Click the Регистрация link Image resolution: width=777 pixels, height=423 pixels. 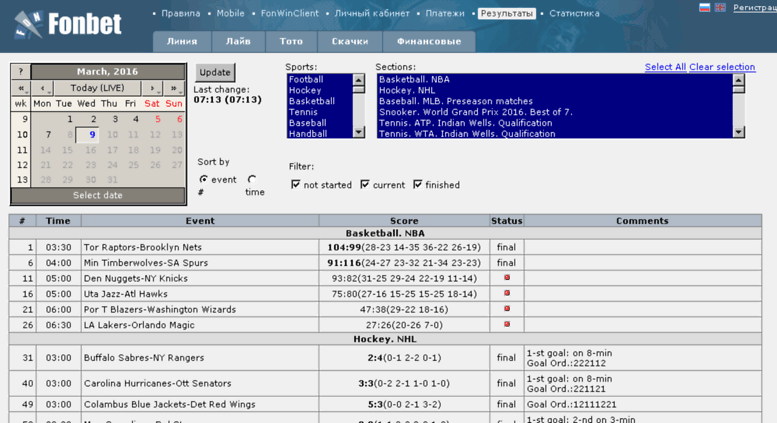pos(755,7)
